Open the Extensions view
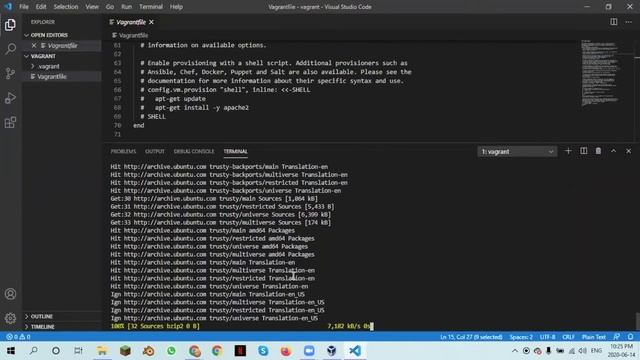 tap(10, 122)
